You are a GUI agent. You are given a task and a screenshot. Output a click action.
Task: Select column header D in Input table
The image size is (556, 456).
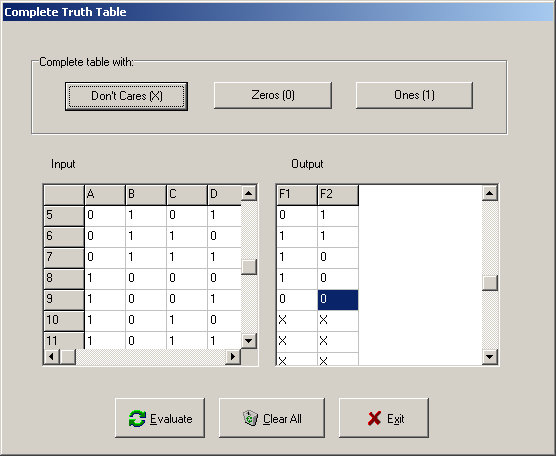[x=224, y=195]
